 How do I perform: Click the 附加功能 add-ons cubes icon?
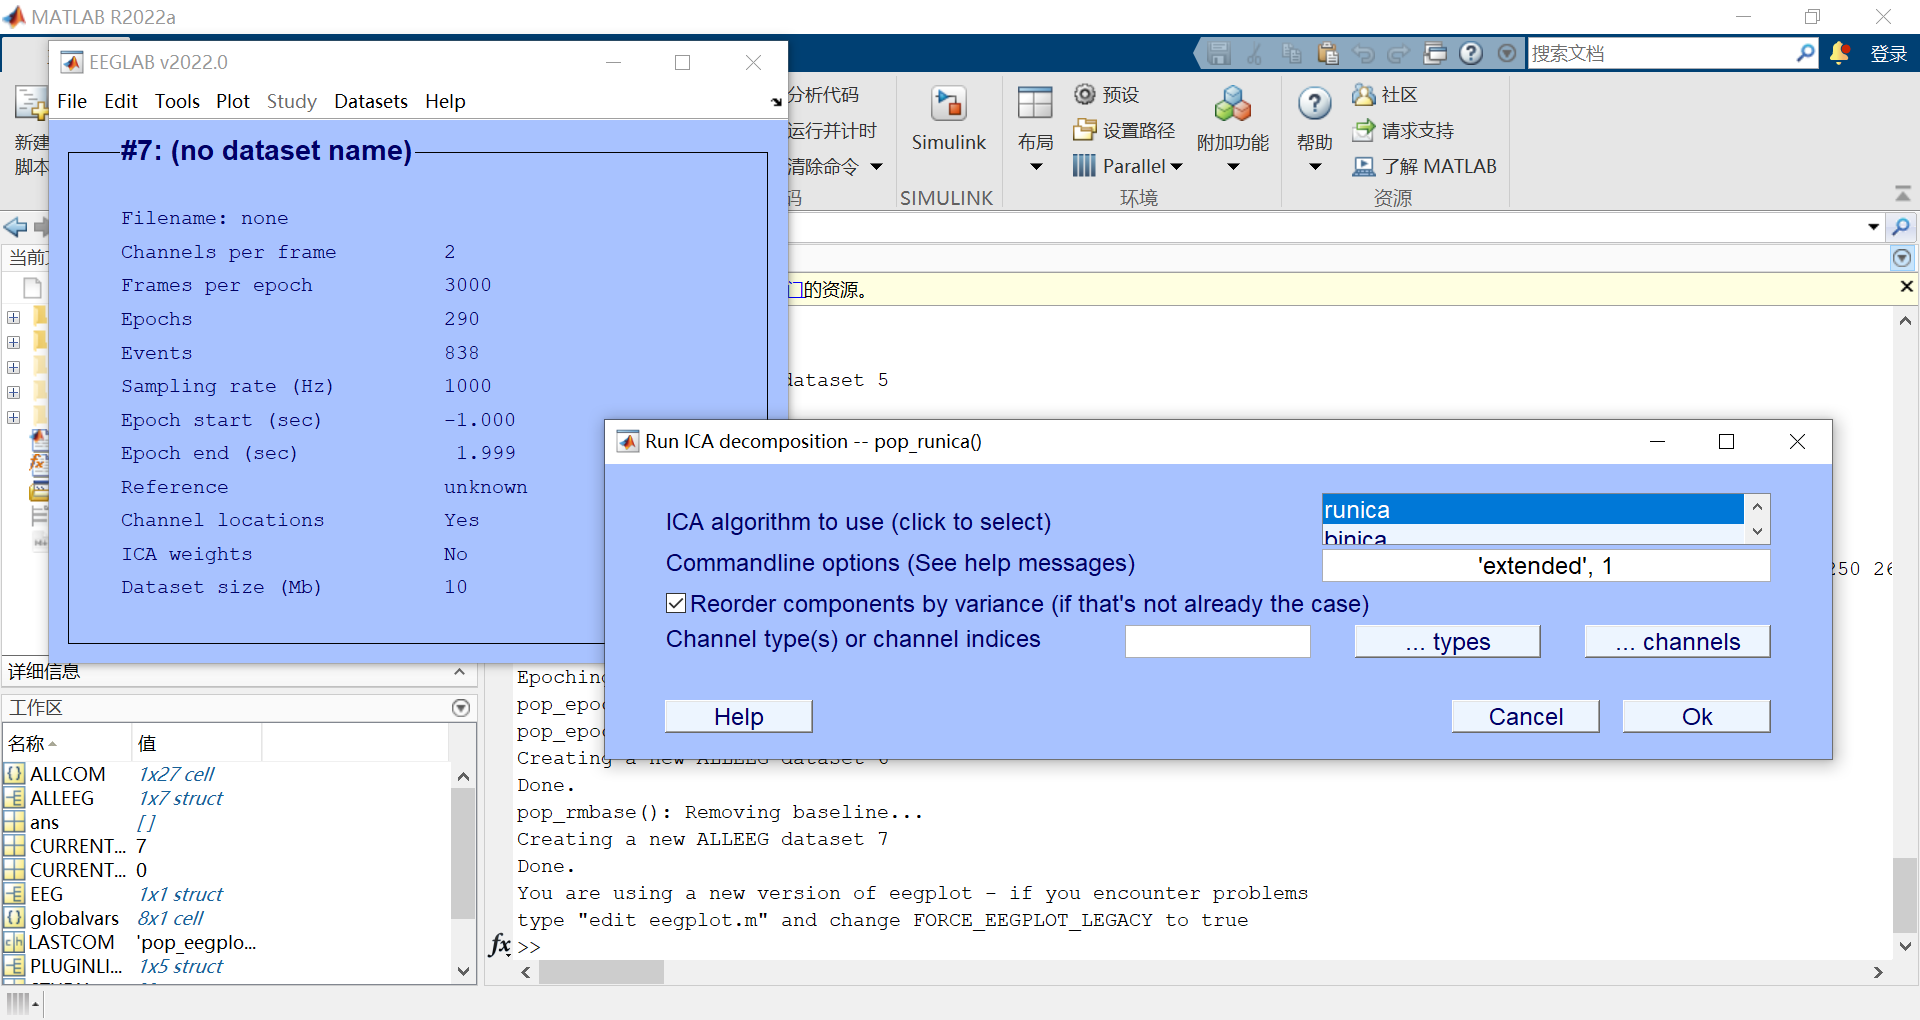(x=1233, y=104)
